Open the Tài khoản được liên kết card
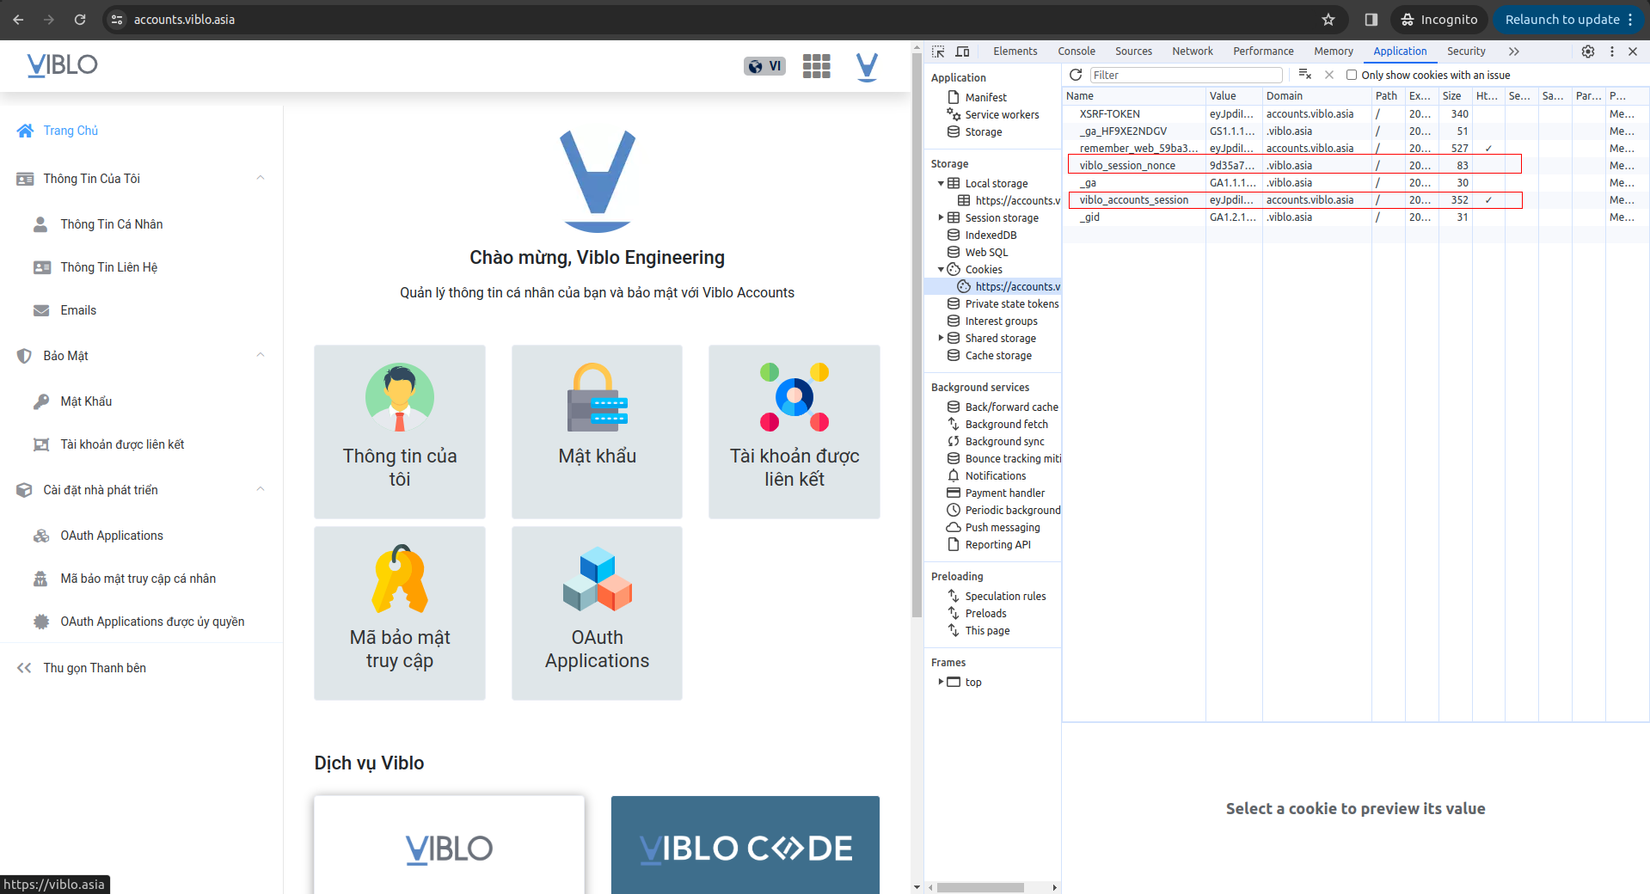1650x894 pixels. pyautogui.click(x=794, y=432)
